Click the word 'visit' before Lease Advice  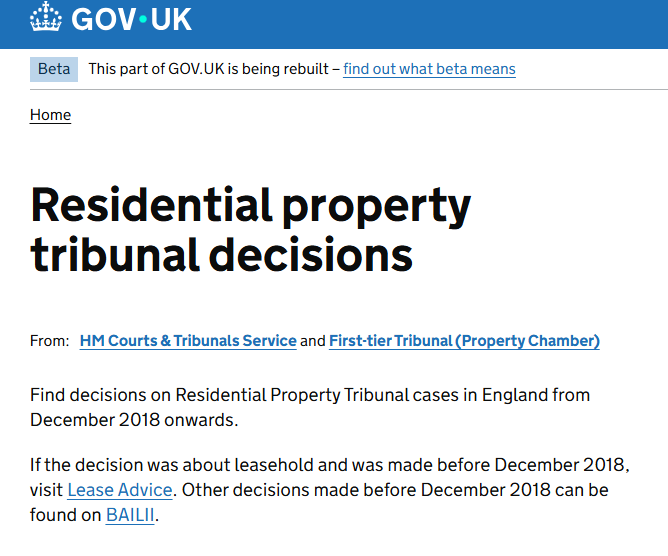pyautogui.click(x=46, y=490)
